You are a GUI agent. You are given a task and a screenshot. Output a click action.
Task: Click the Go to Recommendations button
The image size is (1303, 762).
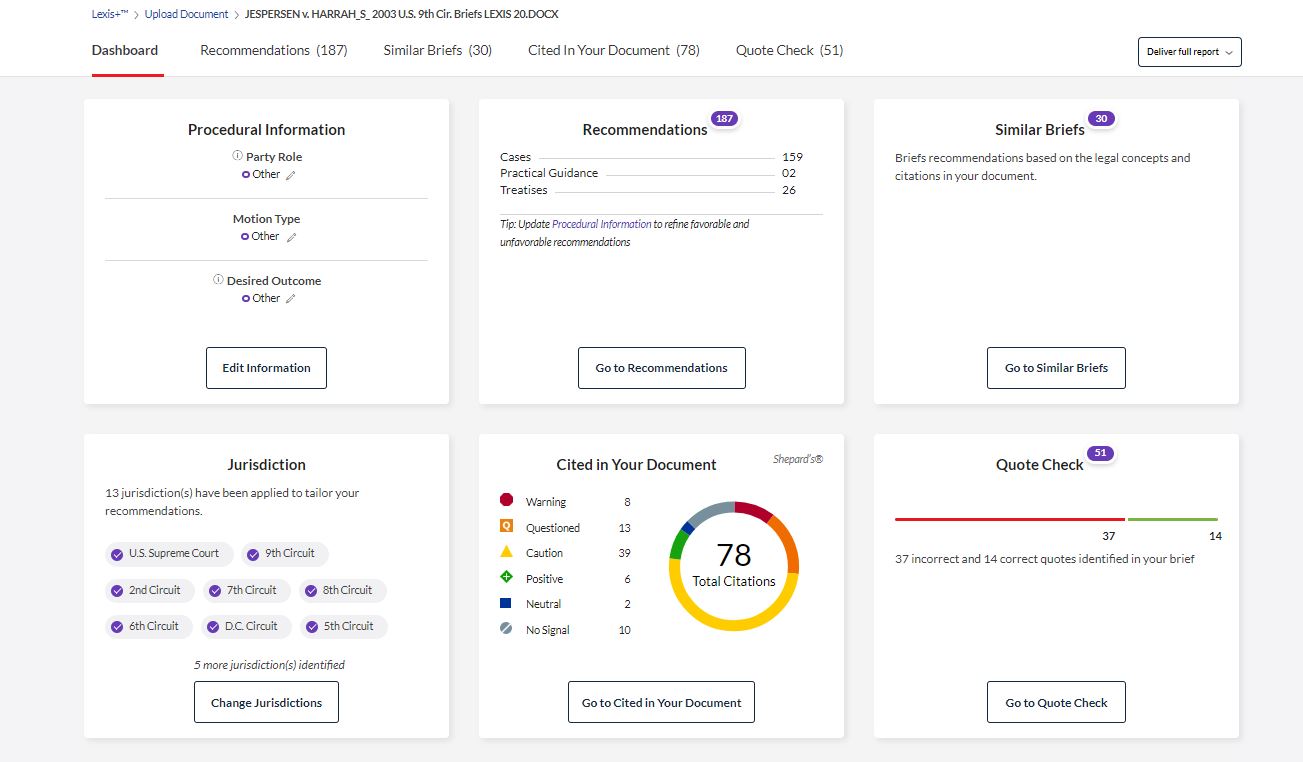[661, 368]
